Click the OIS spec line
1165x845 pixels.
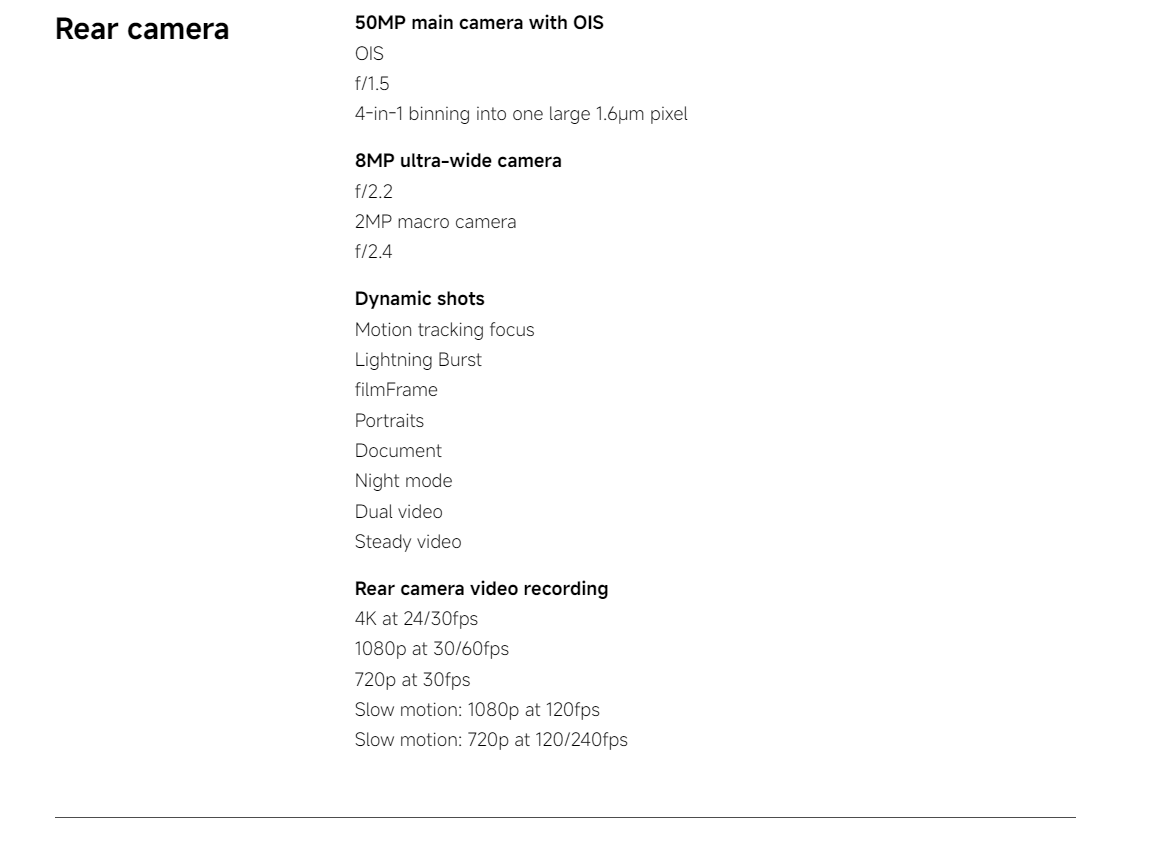(369, 54)
